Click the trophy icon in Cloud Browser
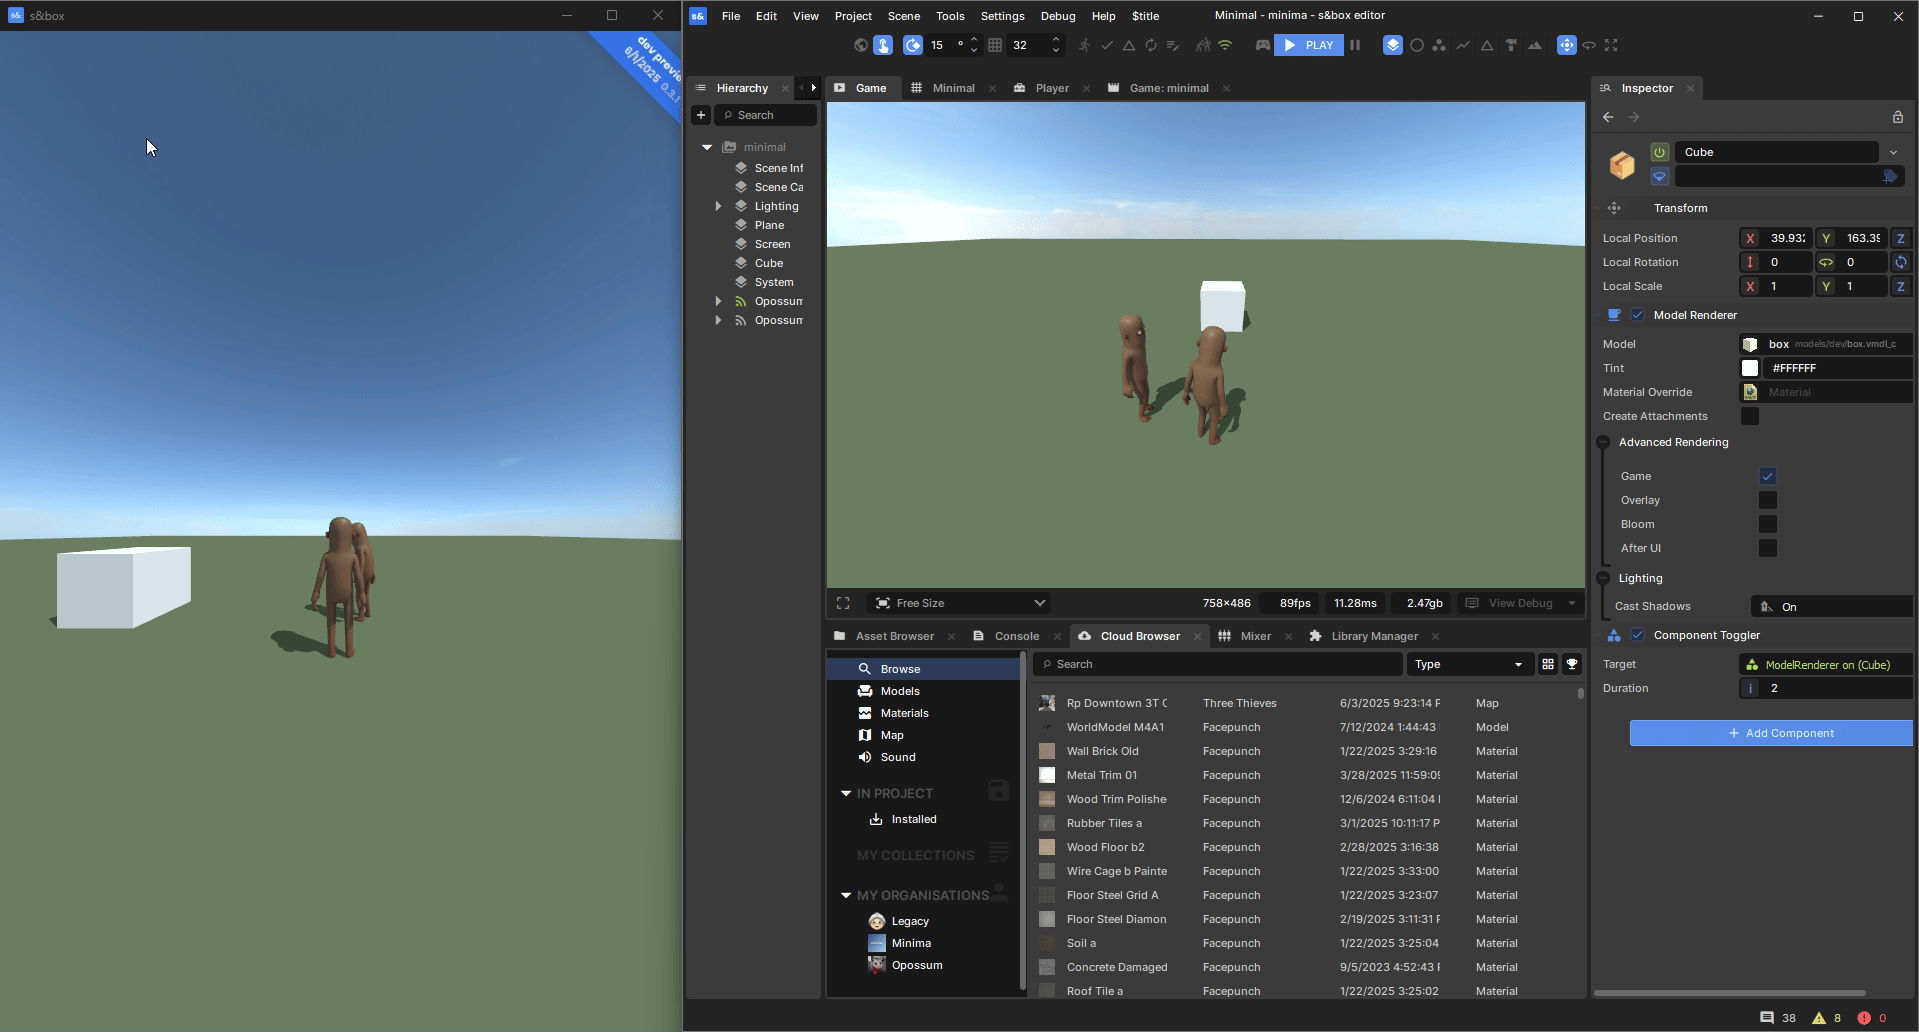This screenshot has width=1919, height=1032. point(1572,664)
